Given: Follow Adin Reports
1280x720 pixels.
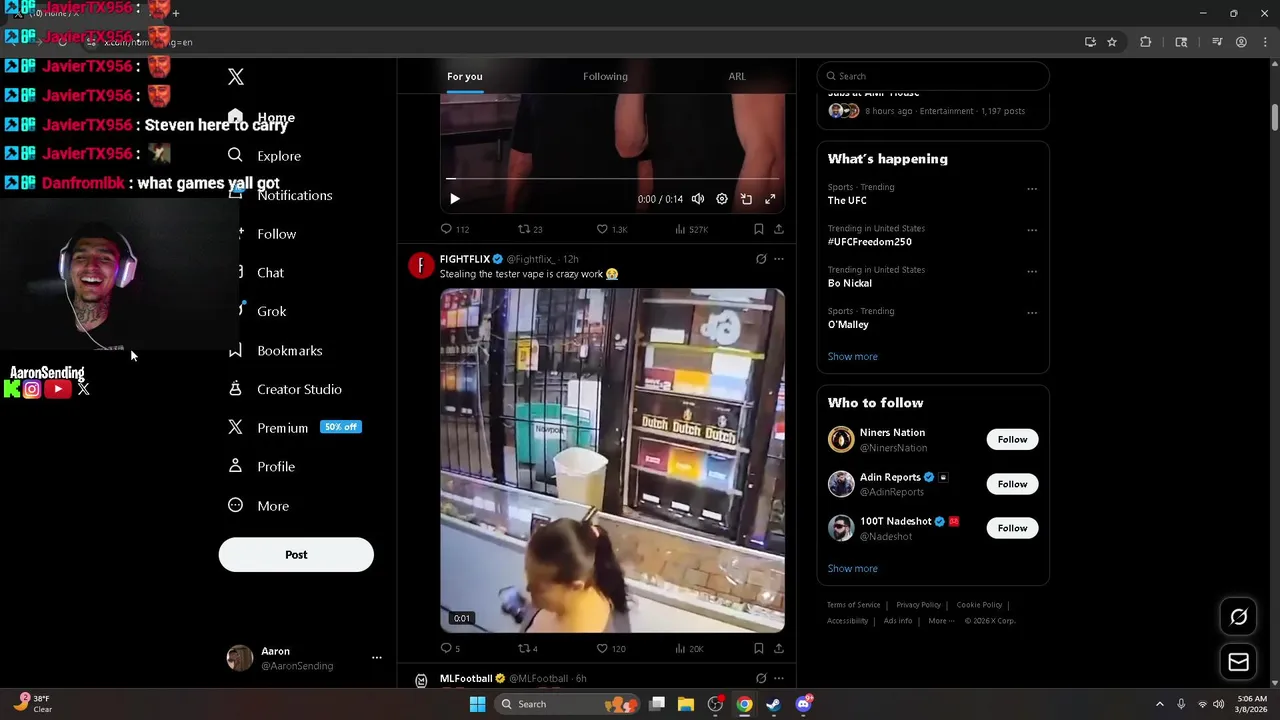Looking at the screenshot, I should pyautogui.click(x=1012, y=484).
